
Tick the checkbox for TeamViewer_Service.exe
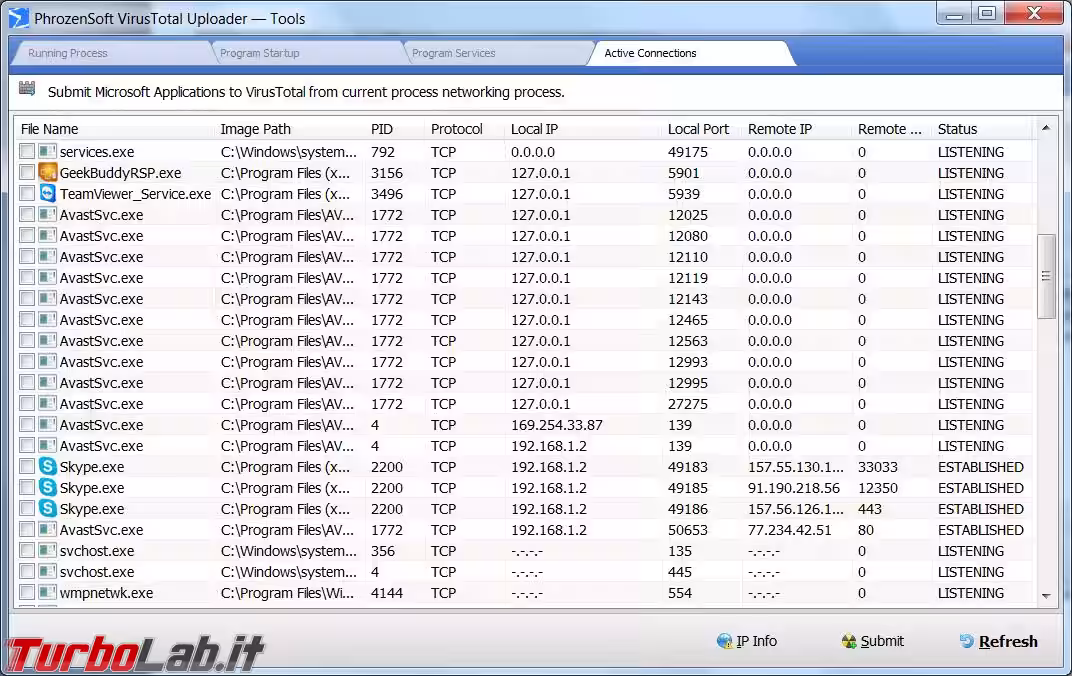click(27, 194)
